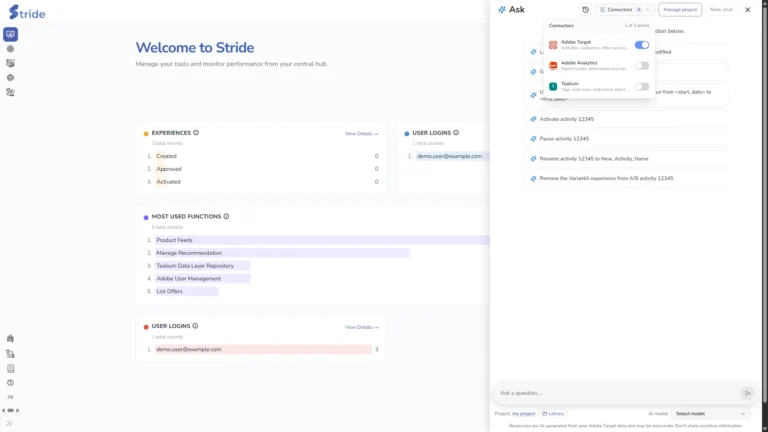This screenshot has height=432, width=768.
Task: Choose 'Rename activity 12345' suggestion
Action: (625, 159)
